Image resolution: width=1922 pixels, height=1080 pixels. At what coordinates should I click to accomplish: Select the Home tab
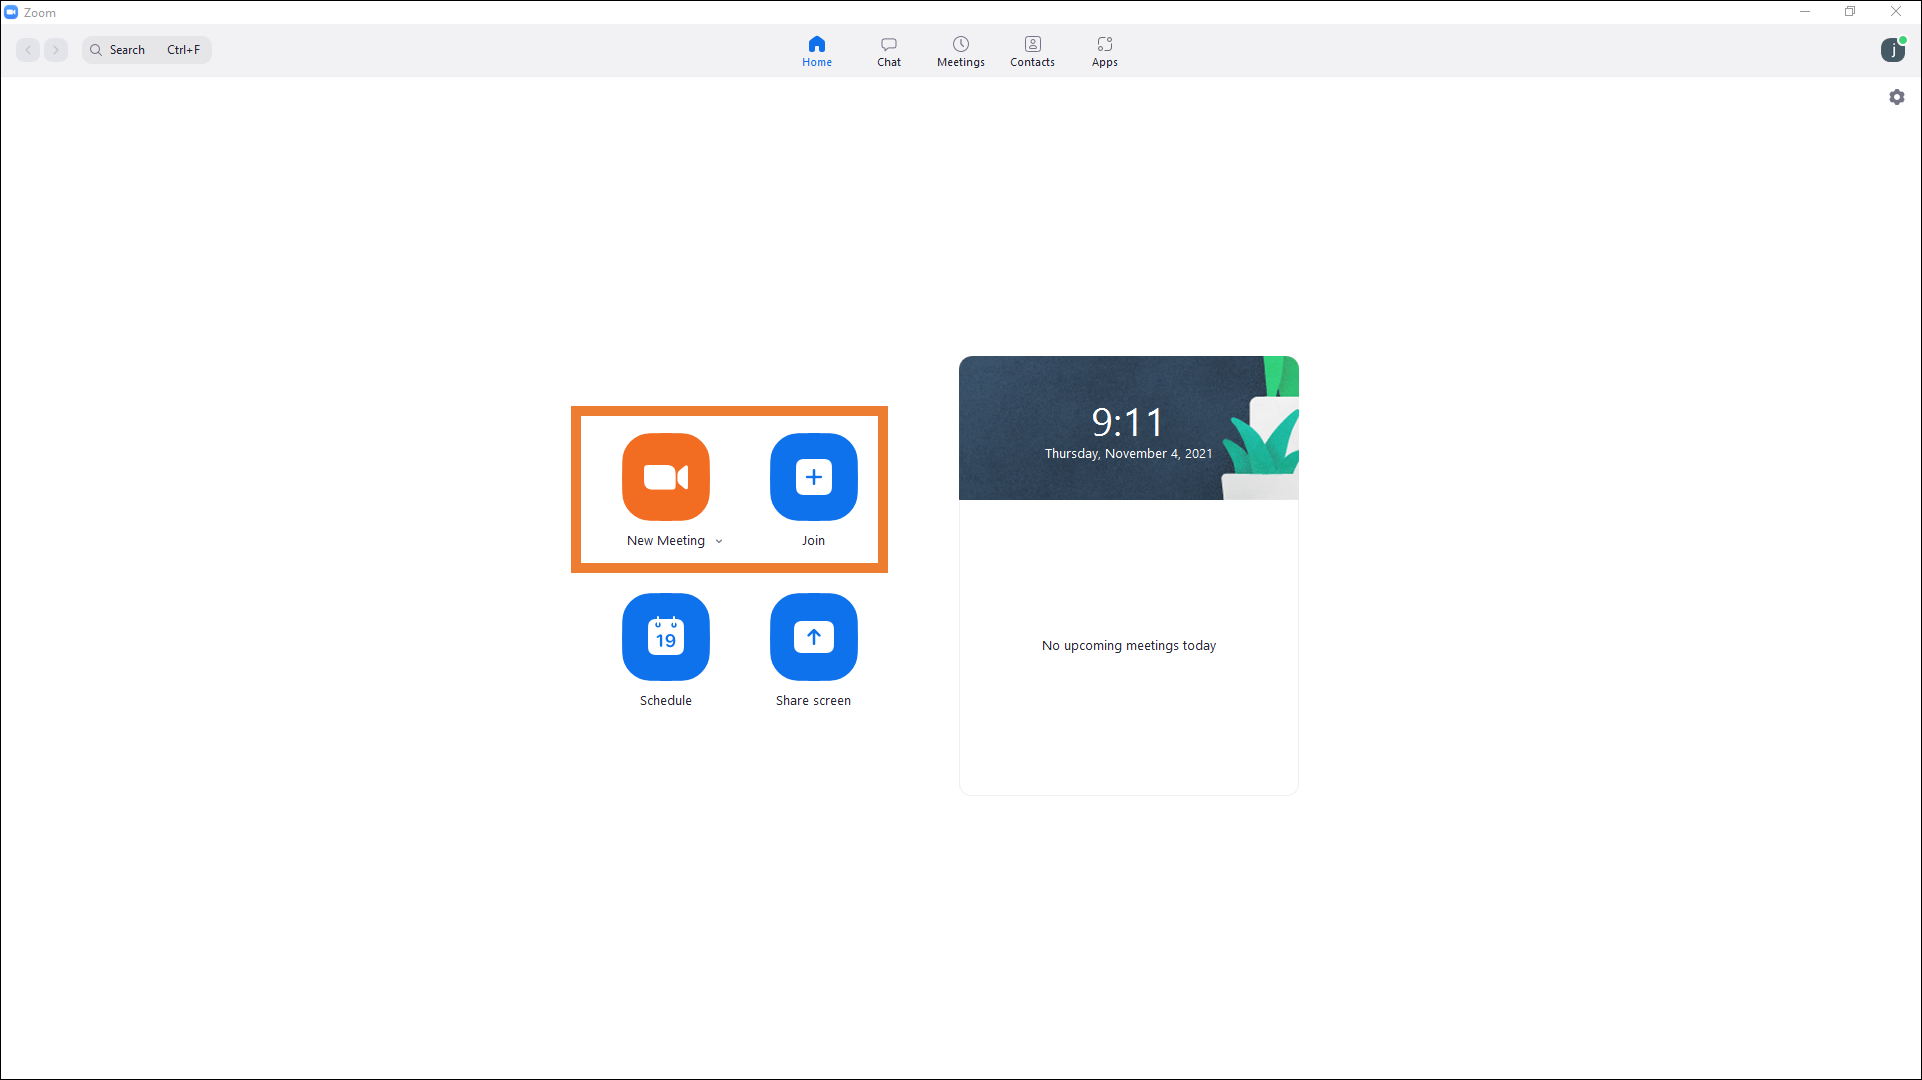click(816, 51)
